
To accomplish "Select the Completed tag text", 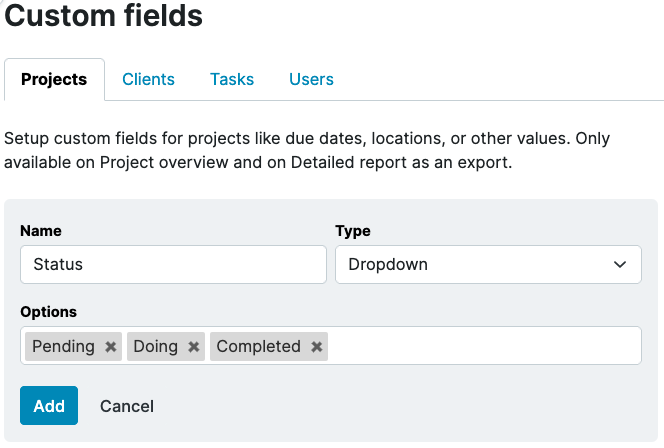I will [258, 346].
